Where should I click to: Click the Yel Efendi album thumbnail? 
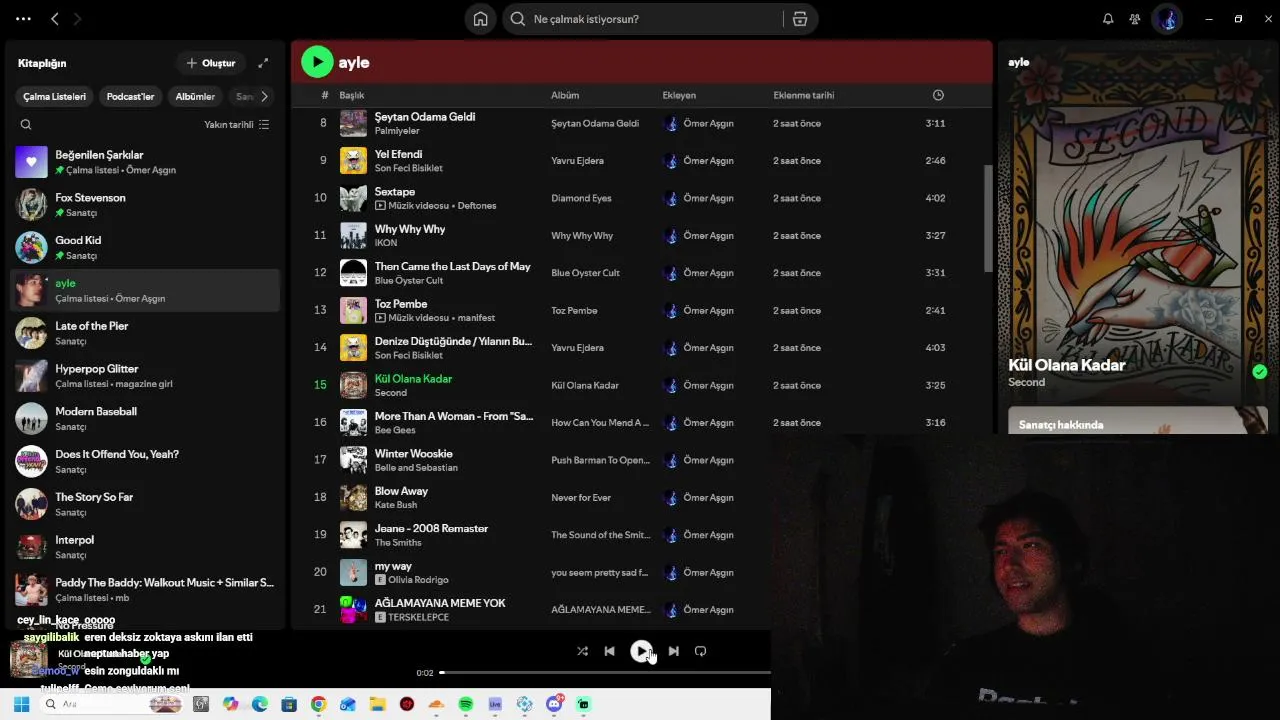click(x=353, y=160)
